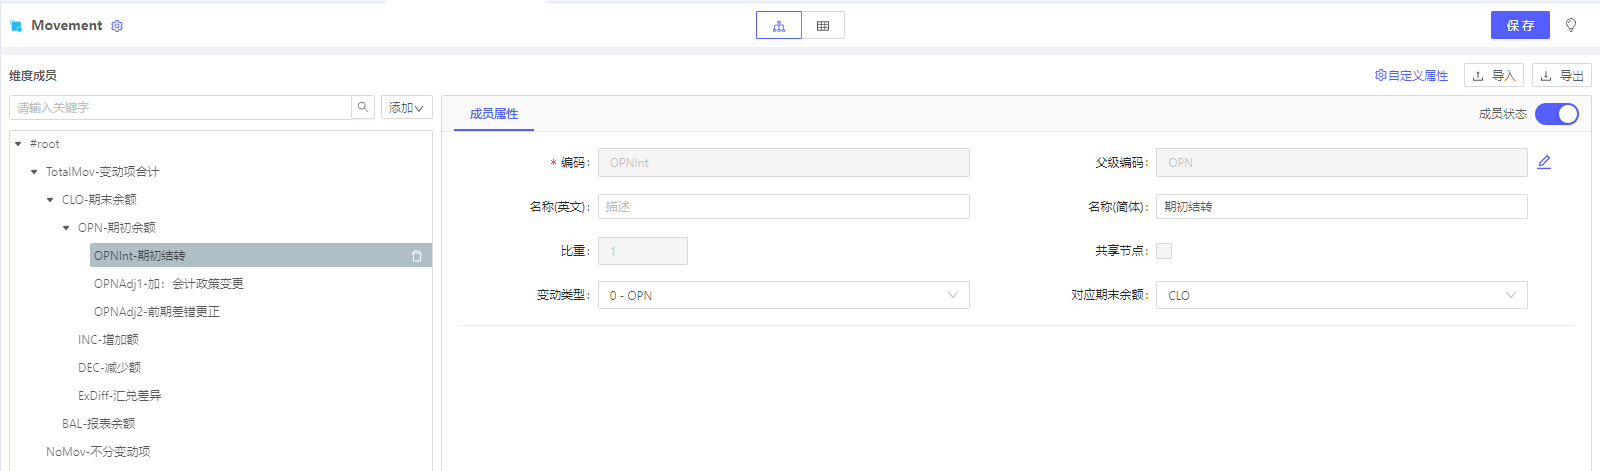This screenshot has width=1600, height=471.
Task: Click the 导出 export button
Action: pos(1561,76)
